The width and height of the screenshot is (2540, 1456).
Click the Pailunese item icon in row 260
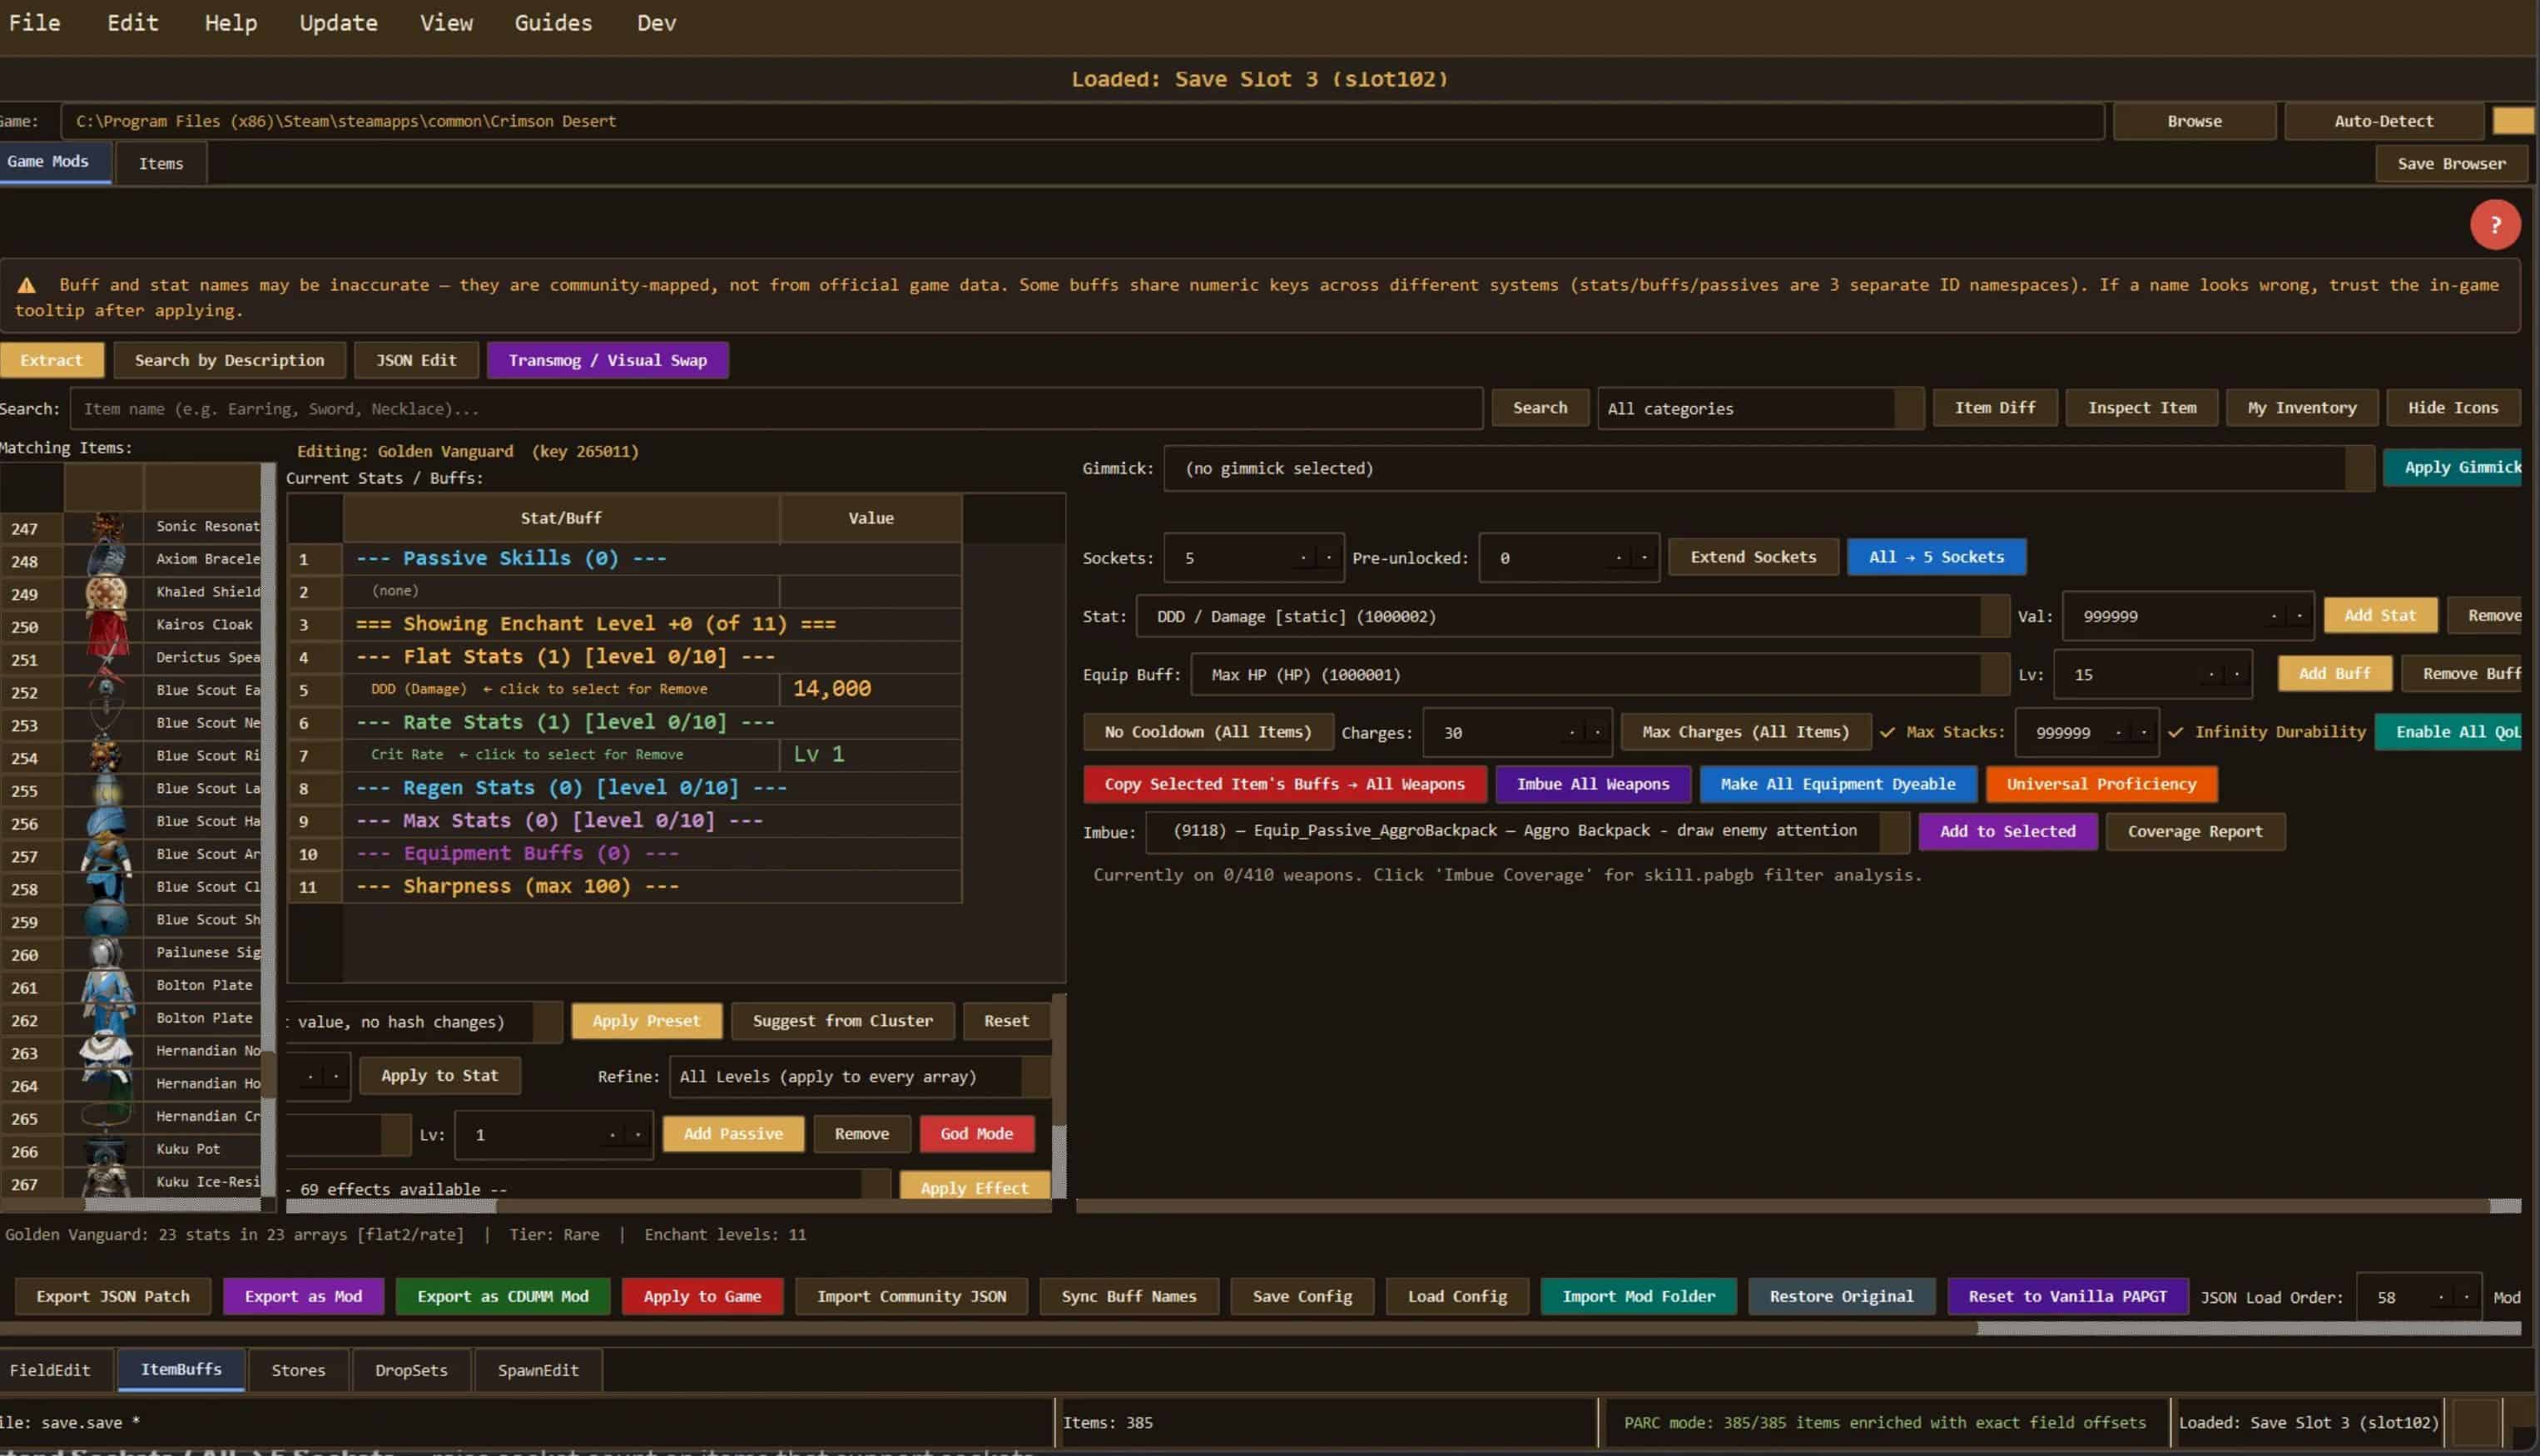(x=105, y=954)
